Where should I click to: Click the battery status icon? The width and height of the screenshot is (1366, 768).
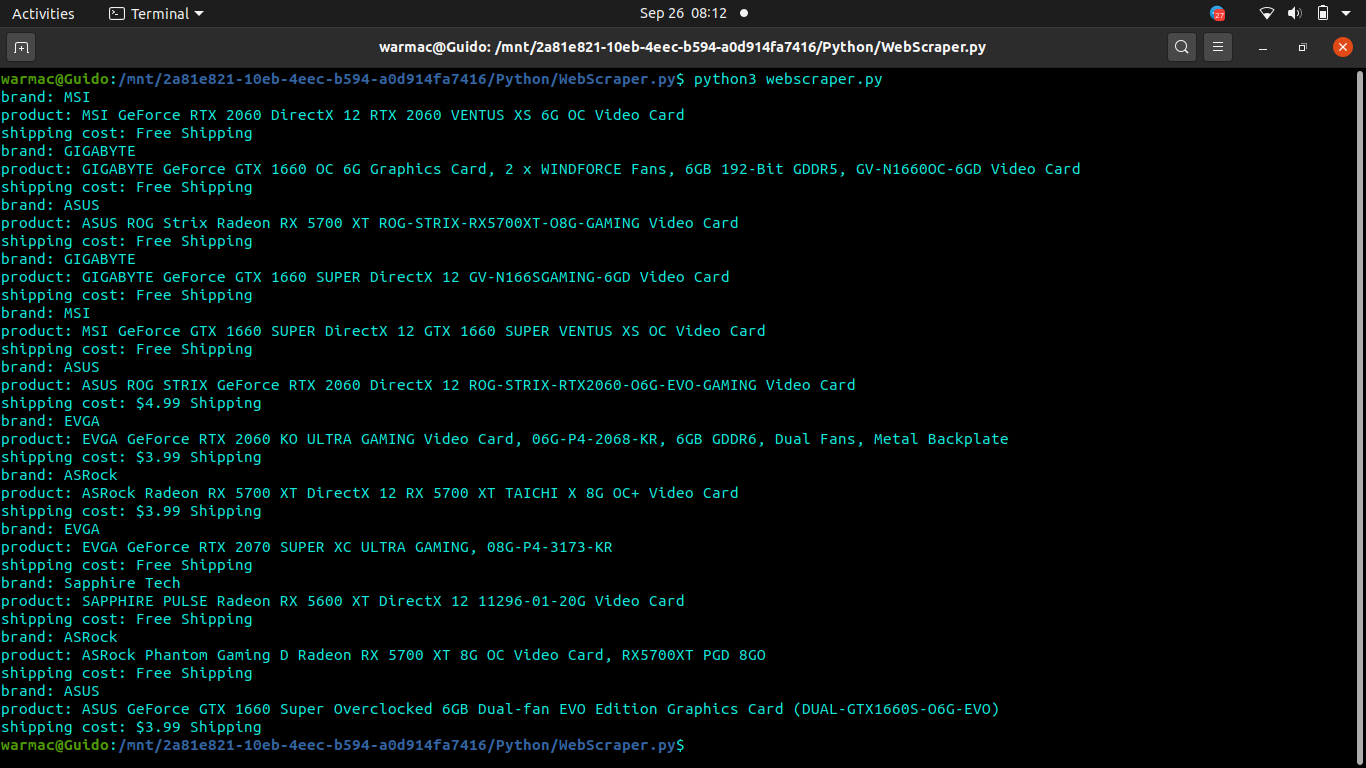(1322, 14)
